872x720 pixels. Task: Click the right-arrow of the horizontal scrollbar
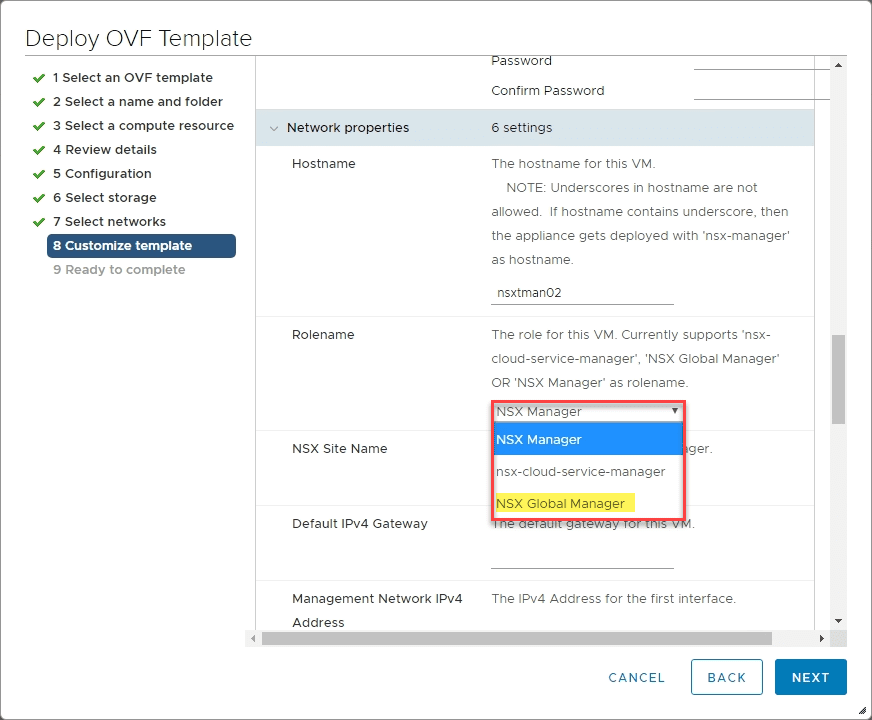(x=822, y=638)
